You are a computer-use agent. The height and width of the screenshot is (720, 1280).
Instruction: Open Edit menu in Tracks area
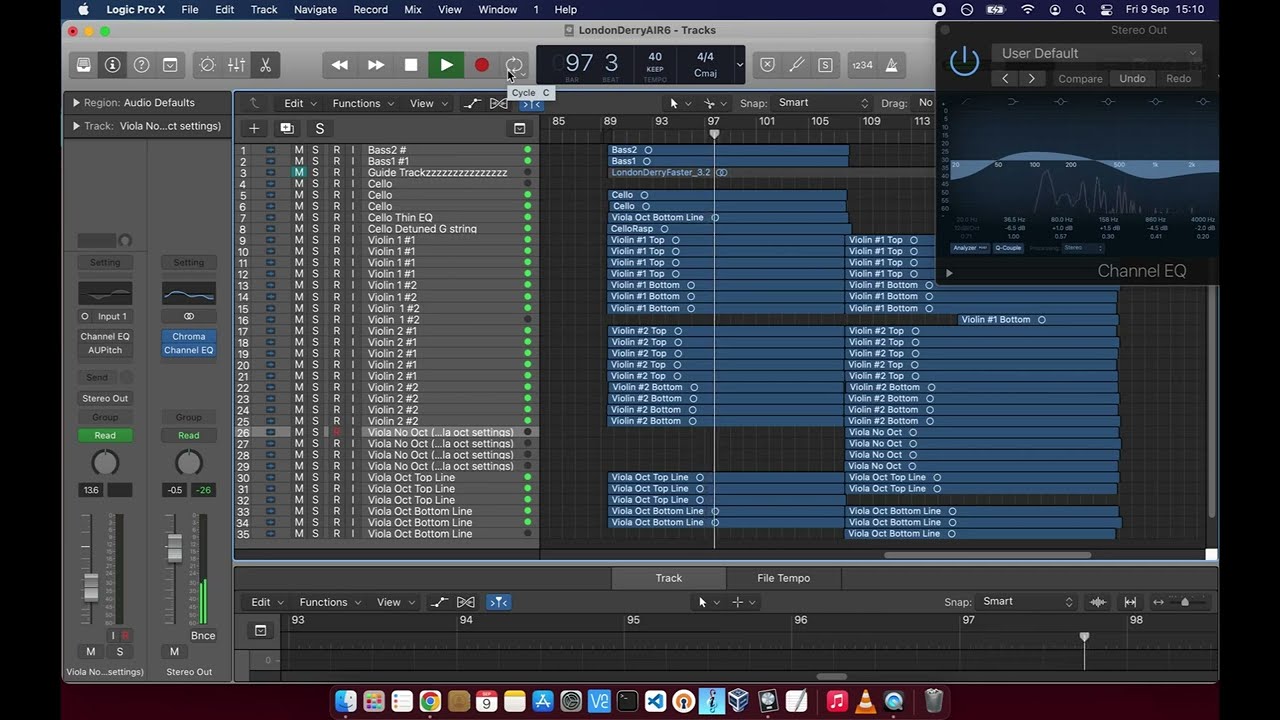(299, 103)
